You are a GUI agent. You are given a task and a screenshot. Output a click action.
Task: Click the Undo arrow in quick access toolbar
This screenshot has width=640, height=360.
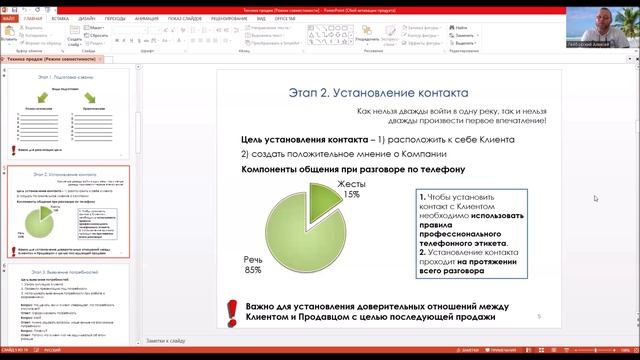[x=24, y=10]
